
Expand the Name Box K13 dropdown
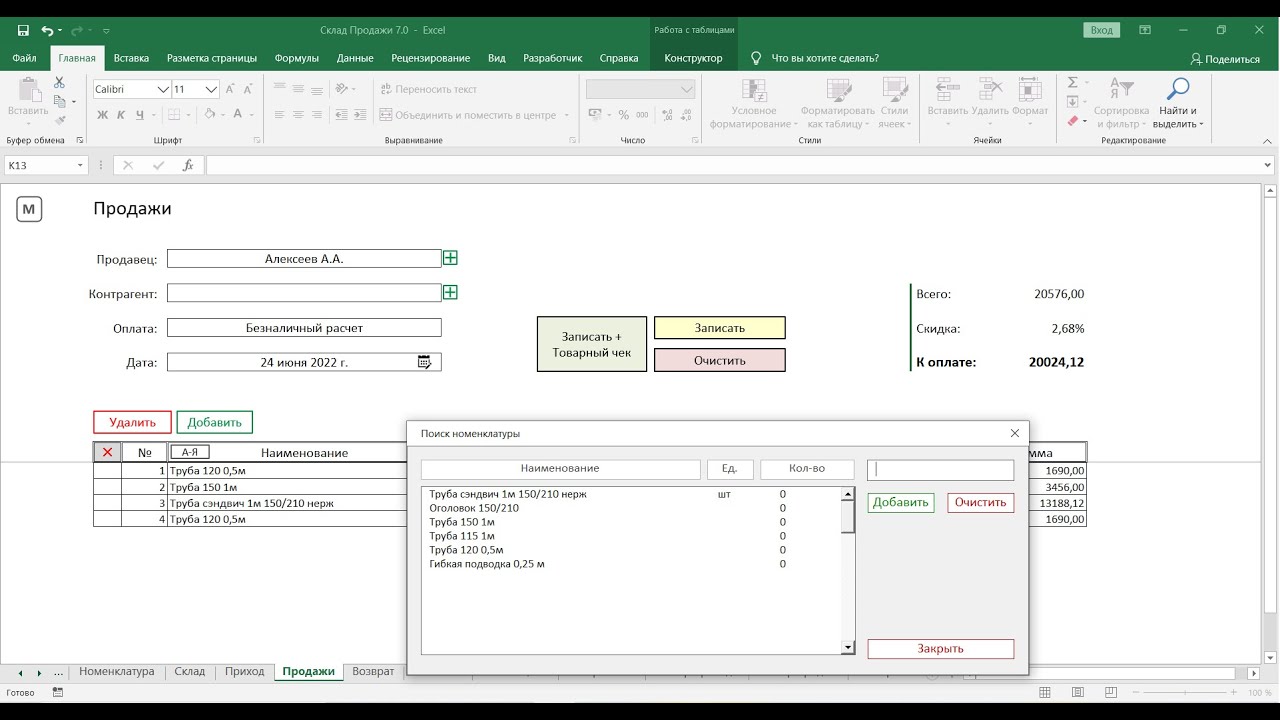[80, 165]
